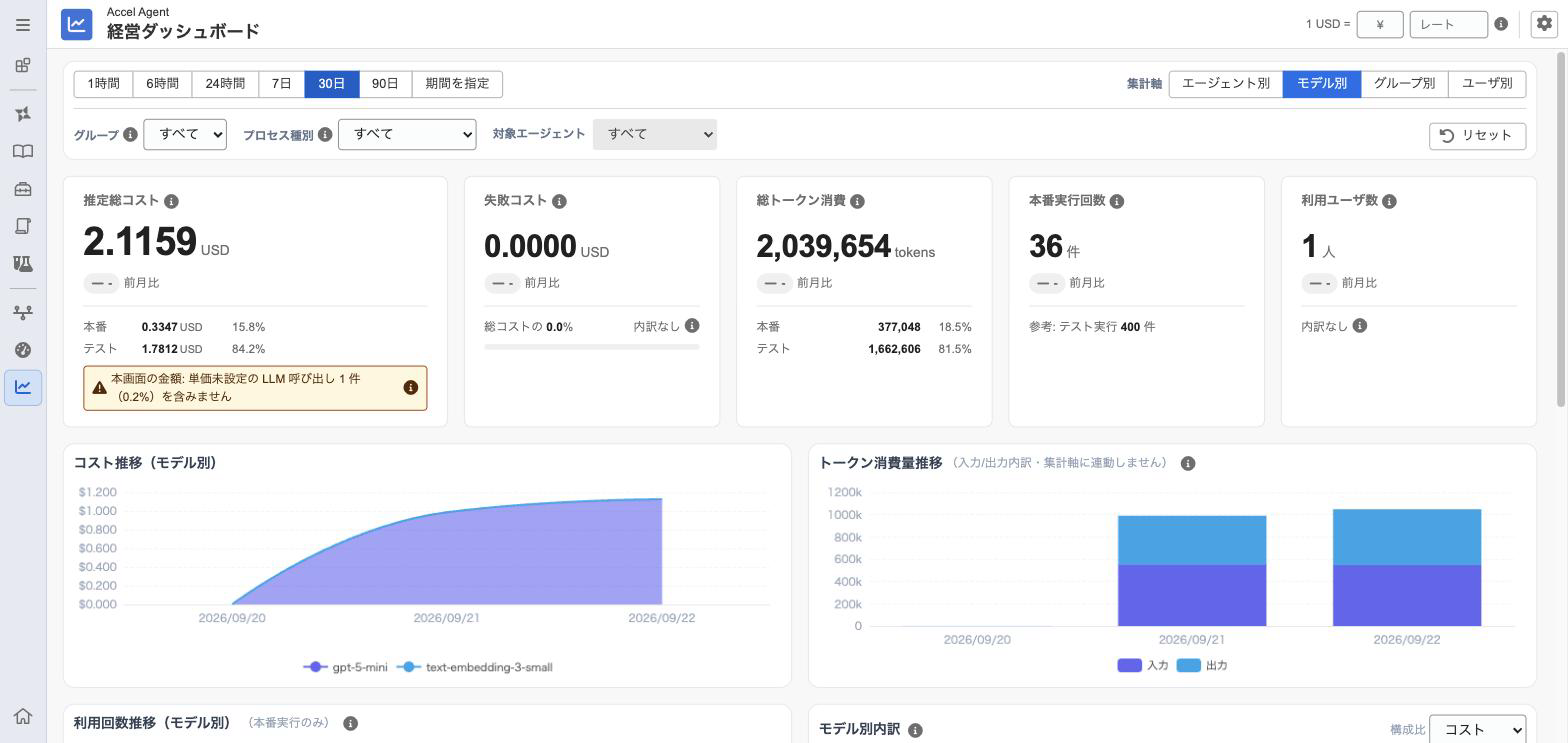Screen dimensions: 1568x743
Task: Click info icon next to 総トークン消費
Action: pos(857,201)
